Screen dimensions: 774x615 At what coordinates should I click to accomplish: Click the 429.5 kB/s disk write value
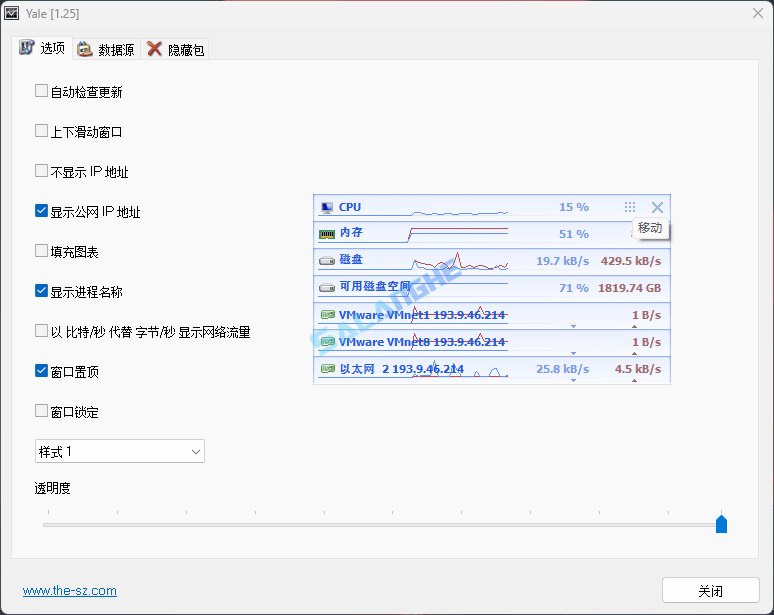[630, 261]
